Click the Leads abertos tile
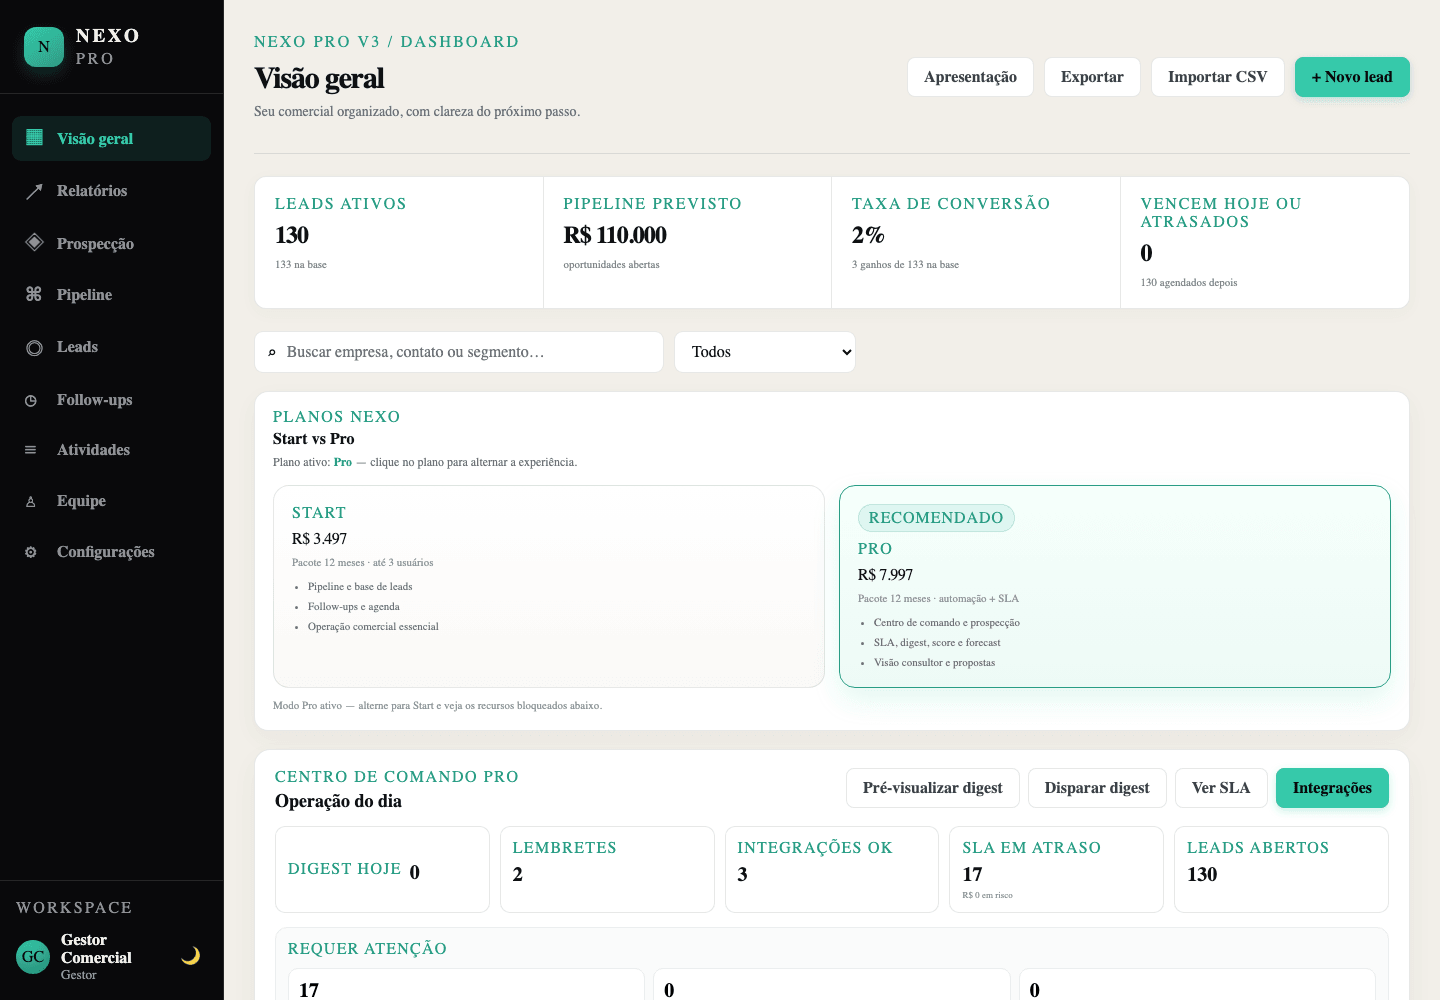 (x=1281, y=869)
